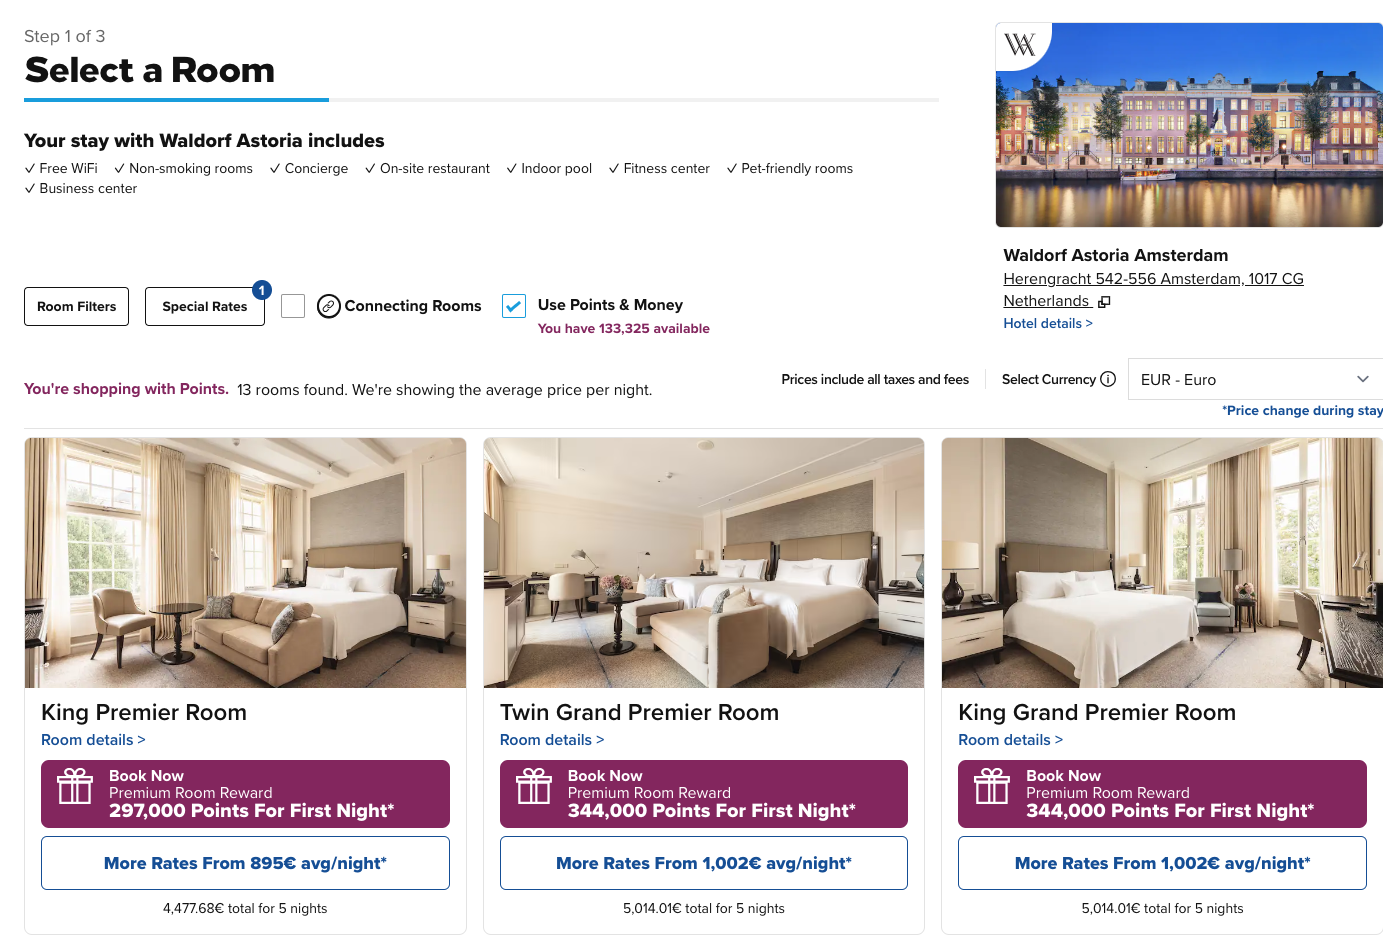This screenshot has height=936, width=1383.
Task: View More Rates From 1,002€ for Twin Grand Premier
Action: pos(704,863)
